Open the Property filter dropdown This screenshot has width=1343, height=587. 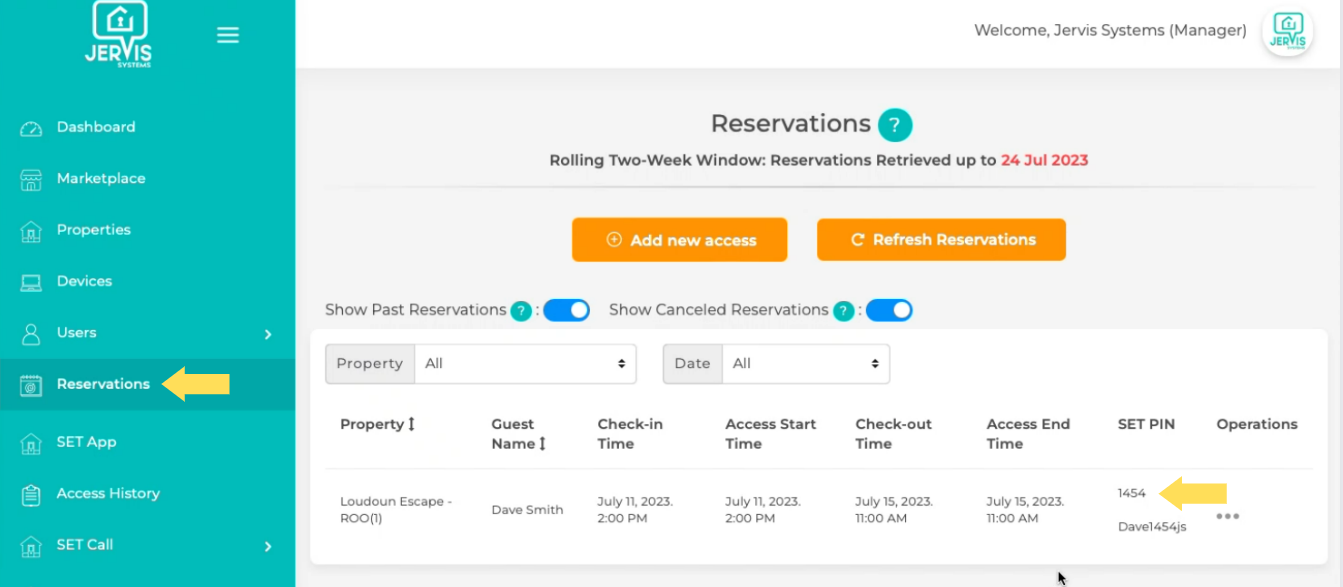click(x=525, y=364)
